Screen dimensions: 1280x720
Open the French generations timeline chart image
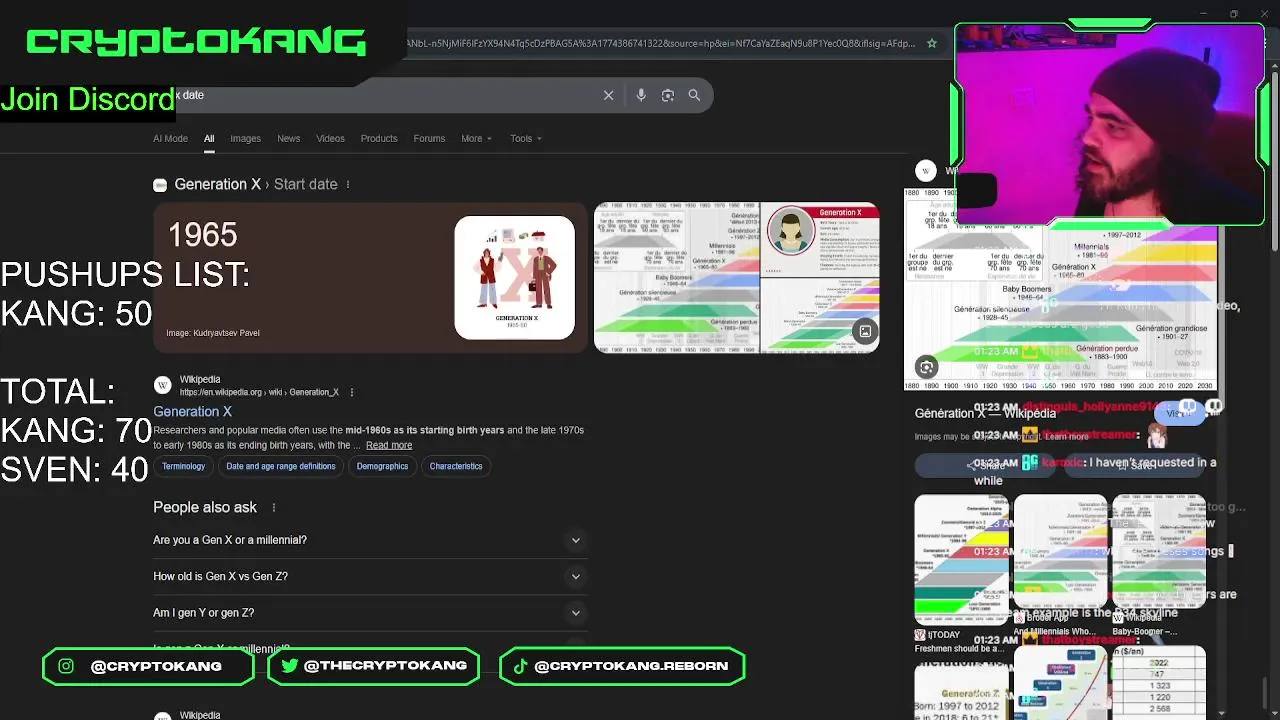[677, 278]
